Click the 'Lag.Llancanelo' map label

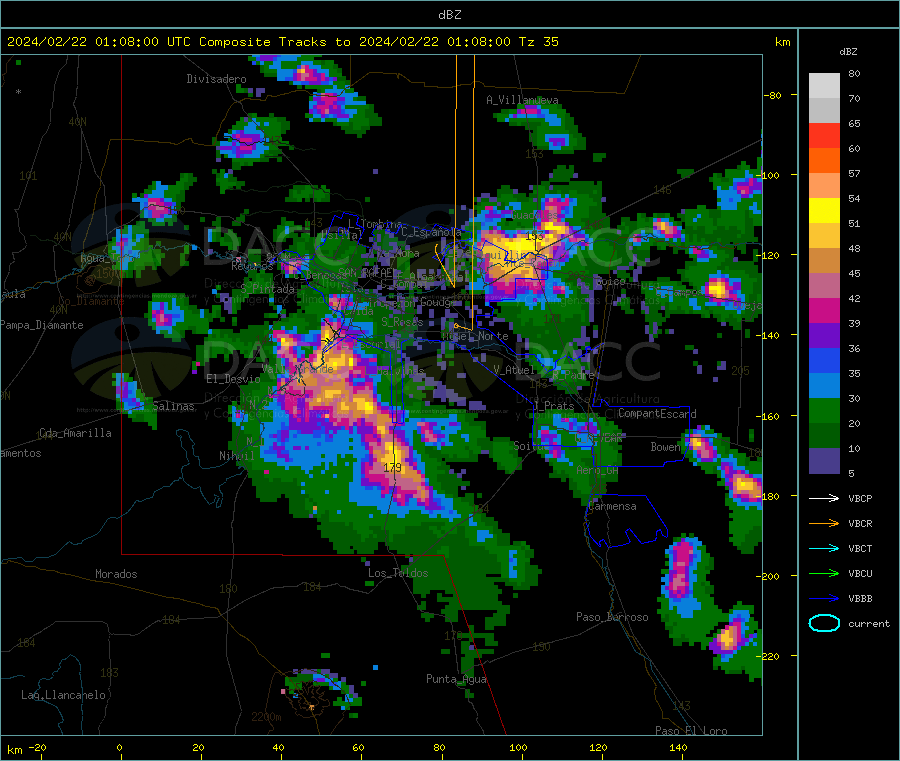coord(64,695)
